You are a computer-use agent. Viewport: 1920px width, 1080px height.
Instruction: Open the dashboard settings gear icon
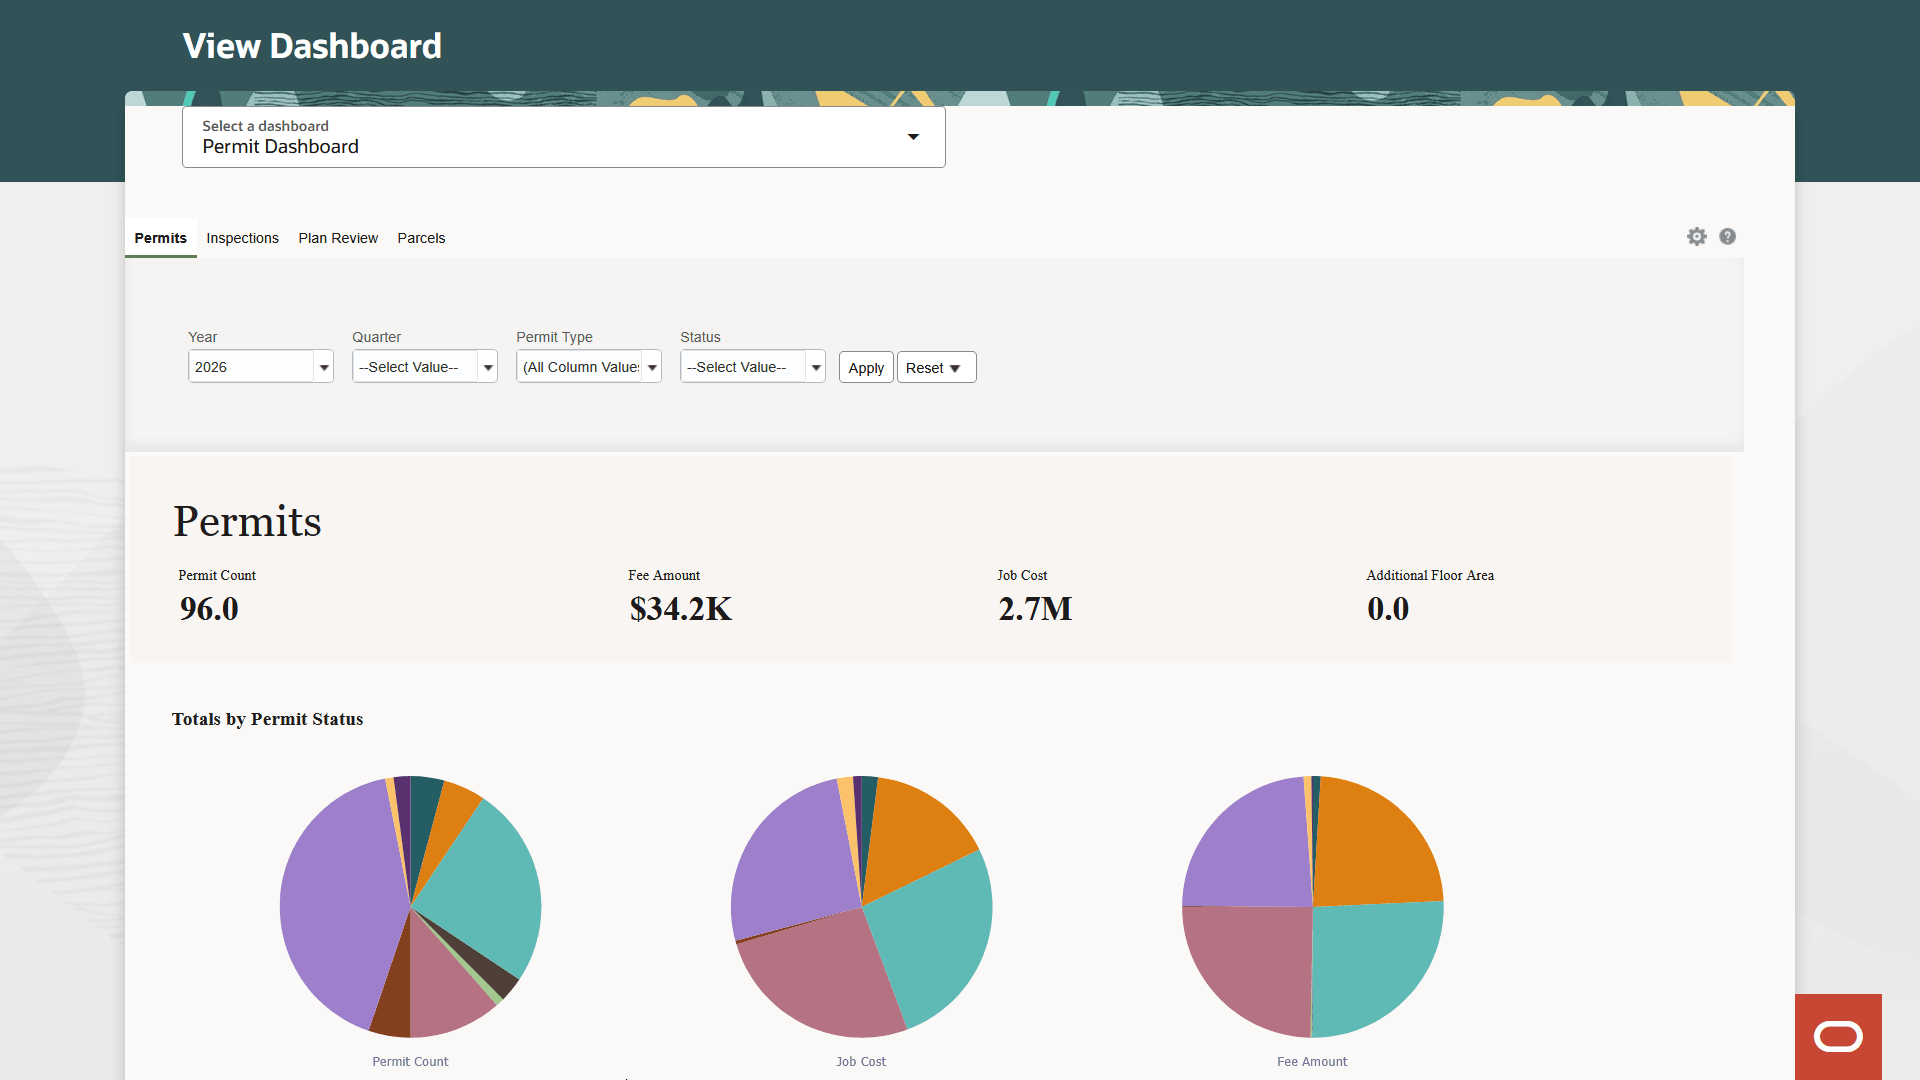(1697, 237)
